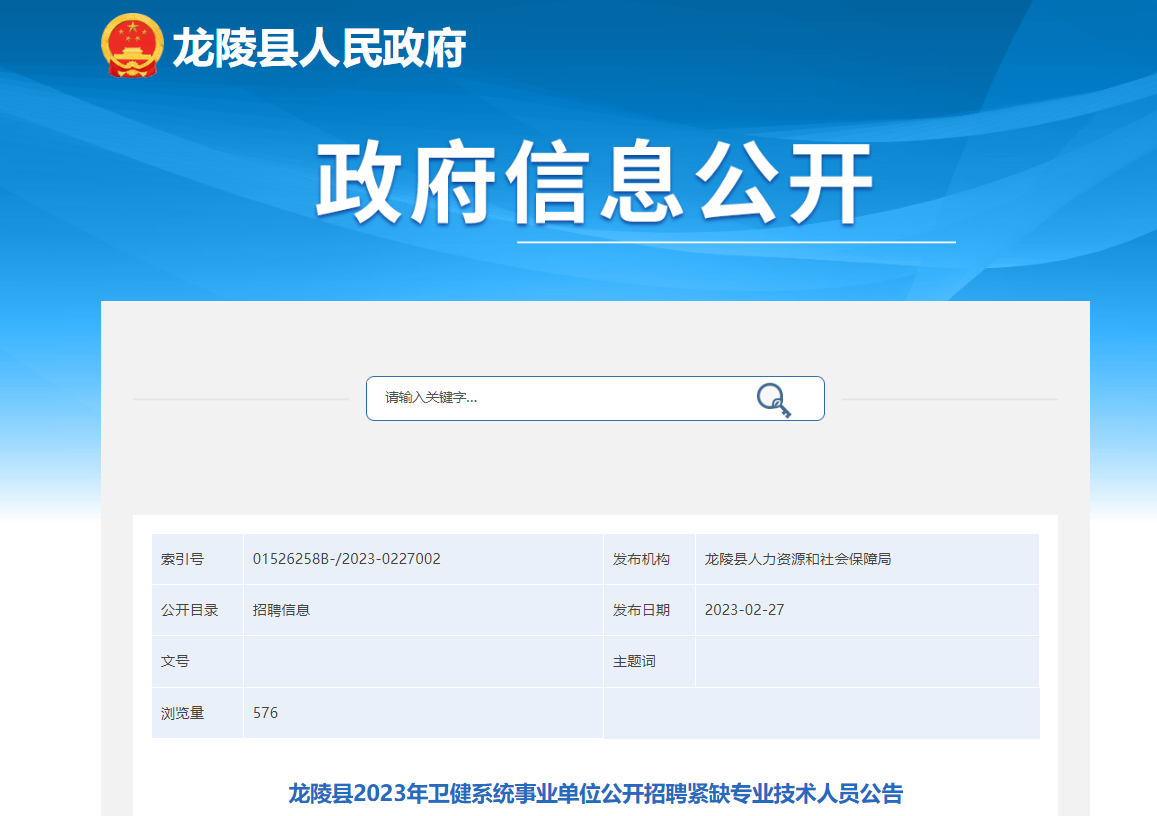Click the magnifying glass search icon
Screen dimensions: 1157x816
pos(773,399)
